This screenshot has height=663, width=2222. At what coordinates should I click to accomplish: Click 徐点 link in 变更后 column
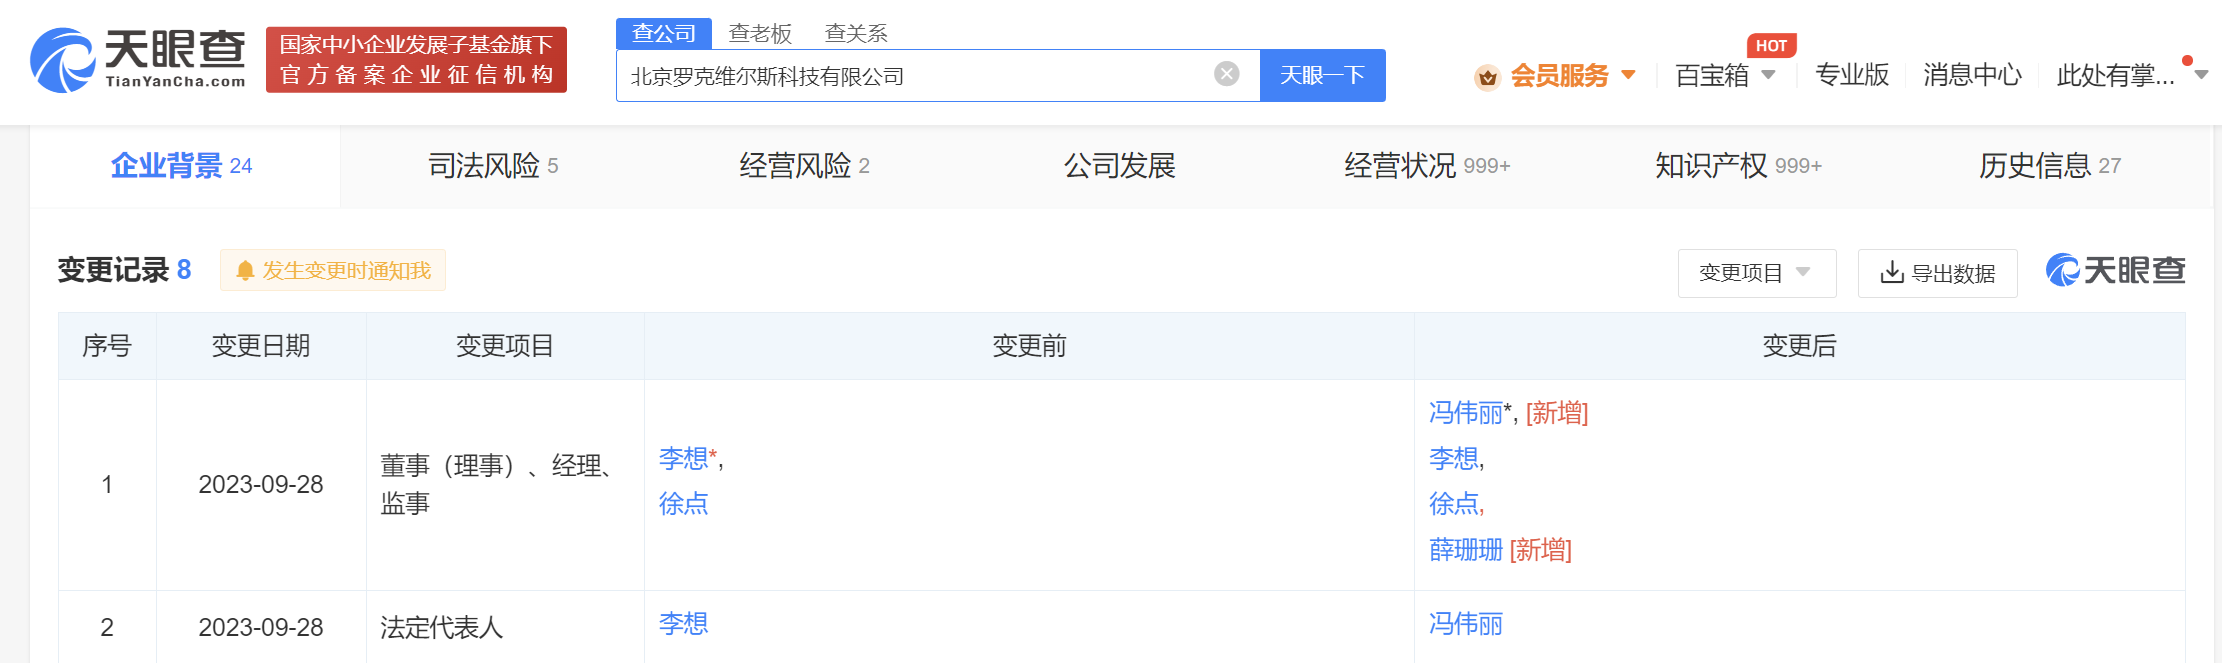click(1454, 504)
